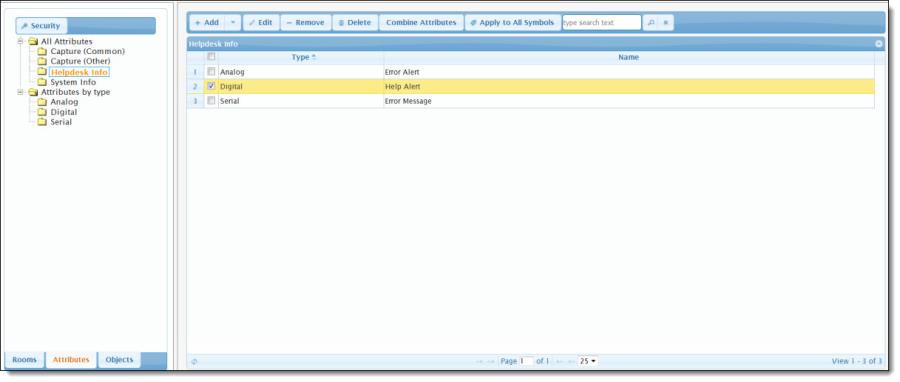Open the Capture (Other) folder
The width and height of the screenshot is (900, 382).
pos(80,61)
